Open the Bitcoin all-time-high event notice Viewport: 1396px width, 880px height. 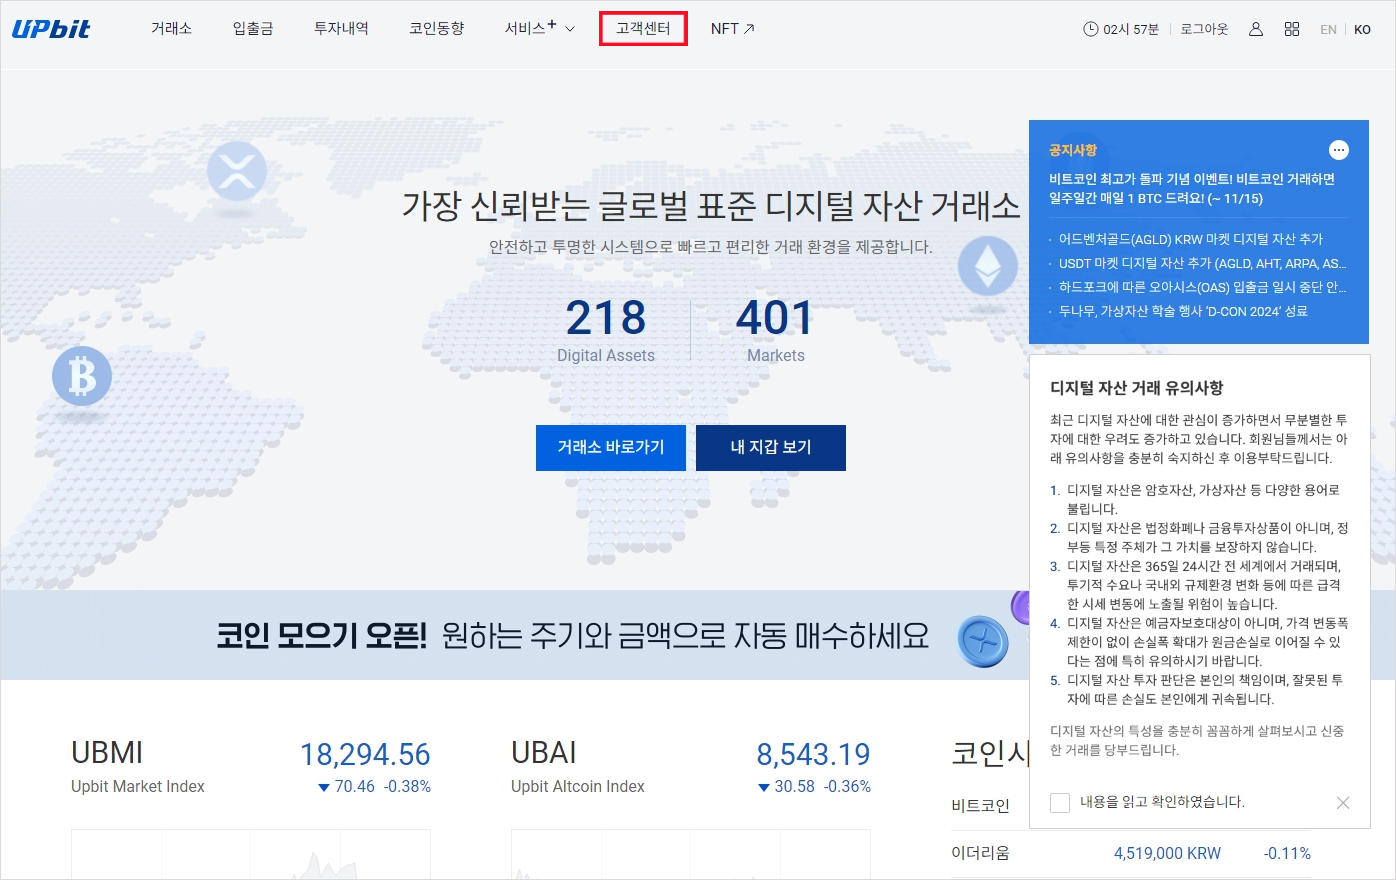click(x=1192, y=188)
